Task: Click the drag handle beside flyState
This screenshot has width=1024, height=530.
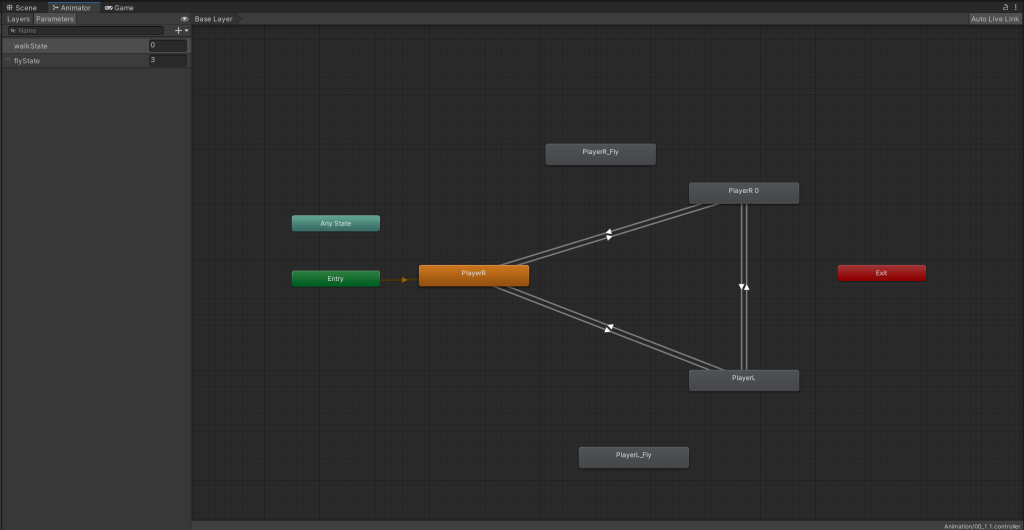Action: [x=8, y=61]
